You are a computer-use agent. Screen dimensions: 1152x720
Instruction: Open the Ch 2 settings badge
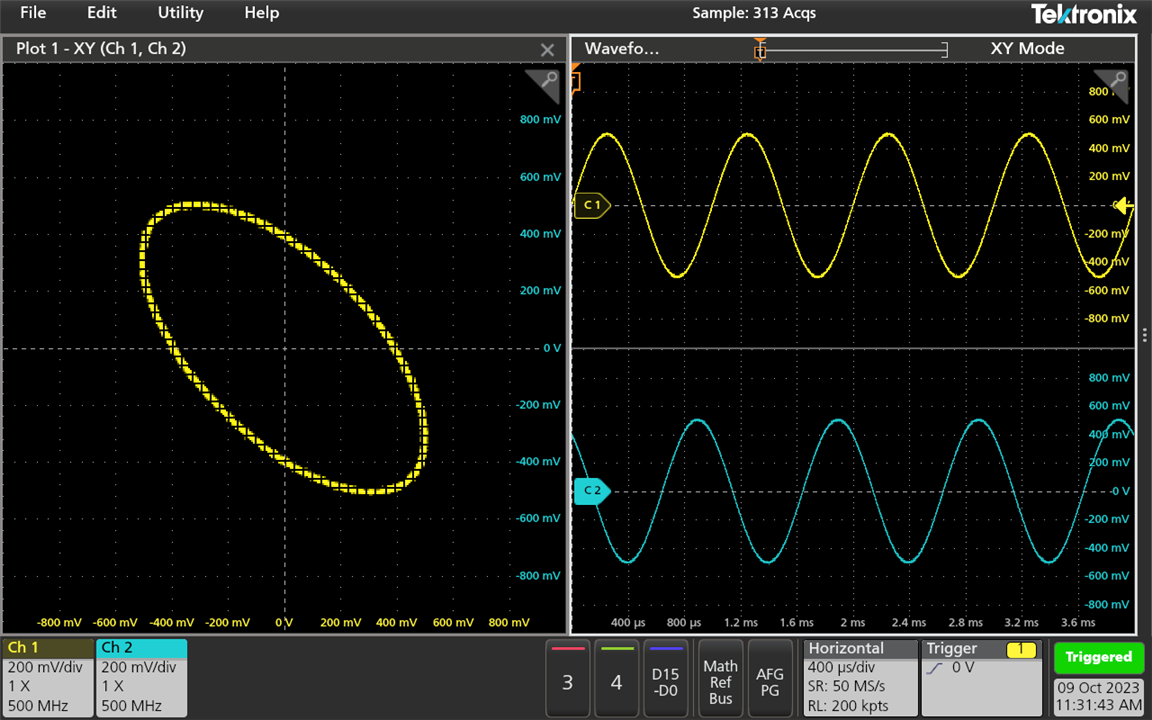click(141, 677)
